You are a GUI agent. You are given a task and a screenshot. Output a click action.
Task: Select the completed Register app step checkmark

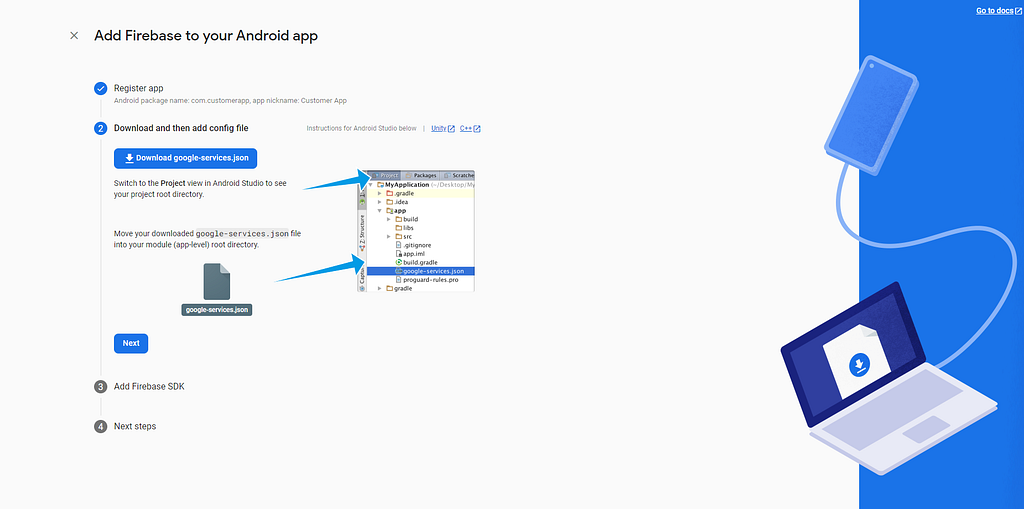pyautogui.click(x=101, y=89)
